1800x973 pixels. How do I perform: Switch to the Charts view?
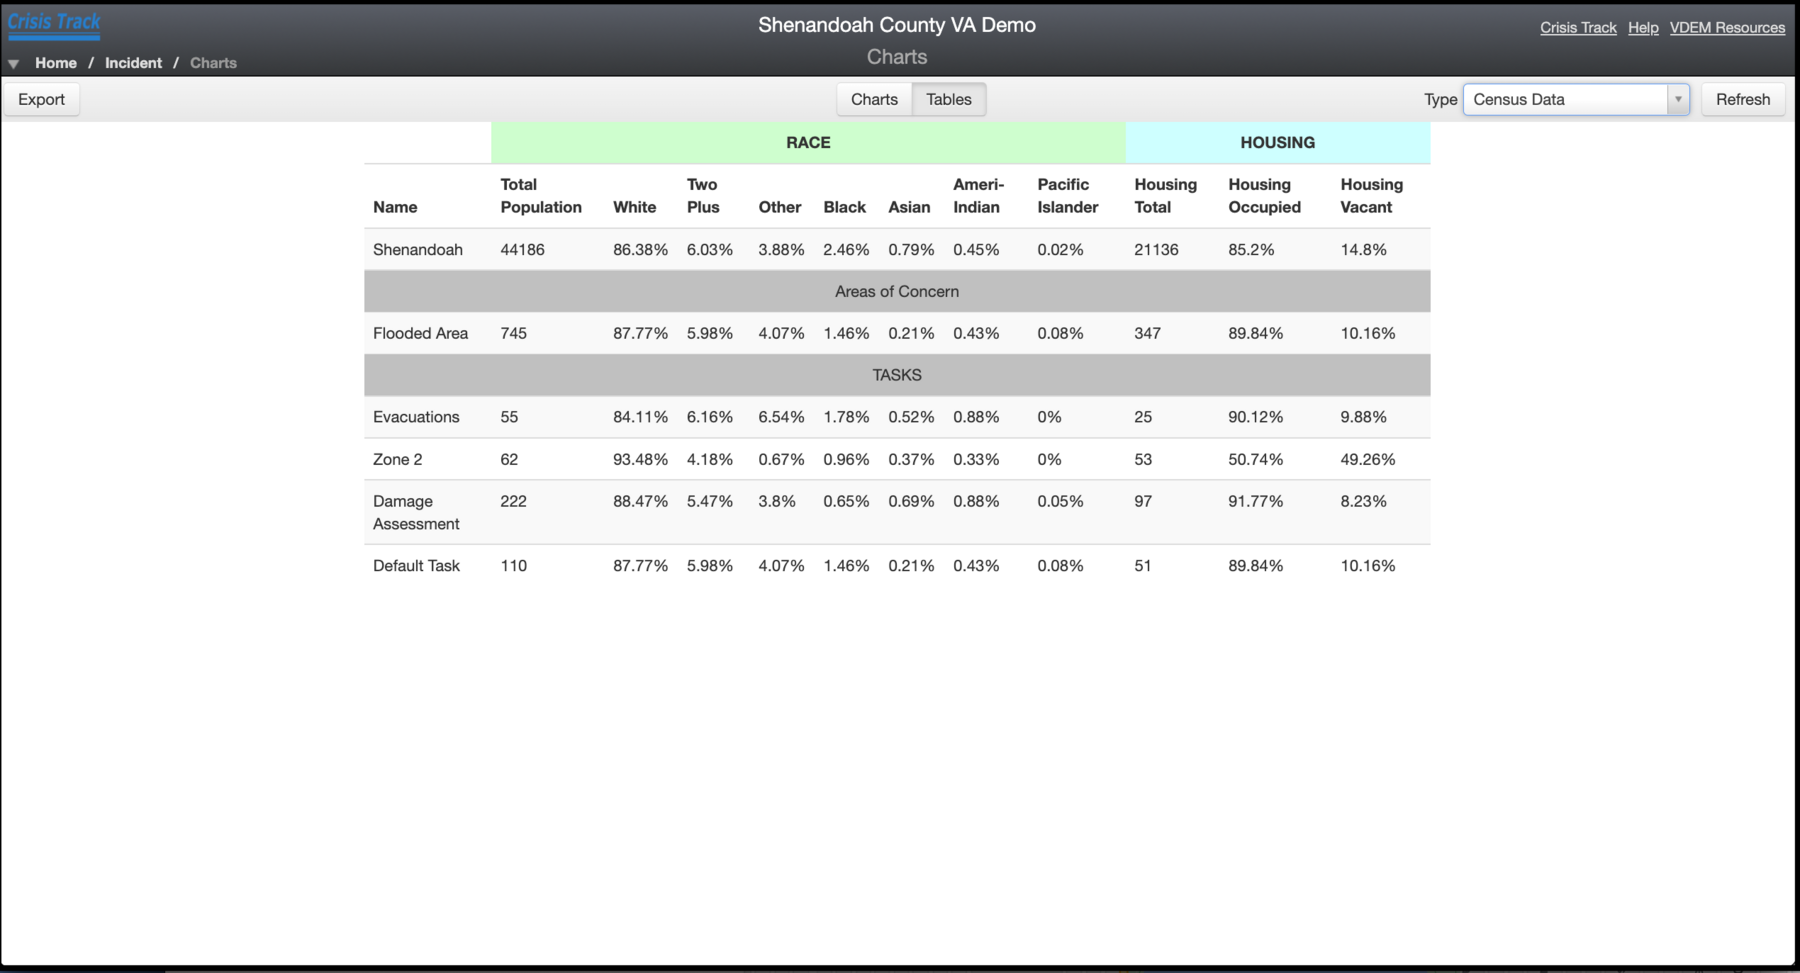coord(873,99)
